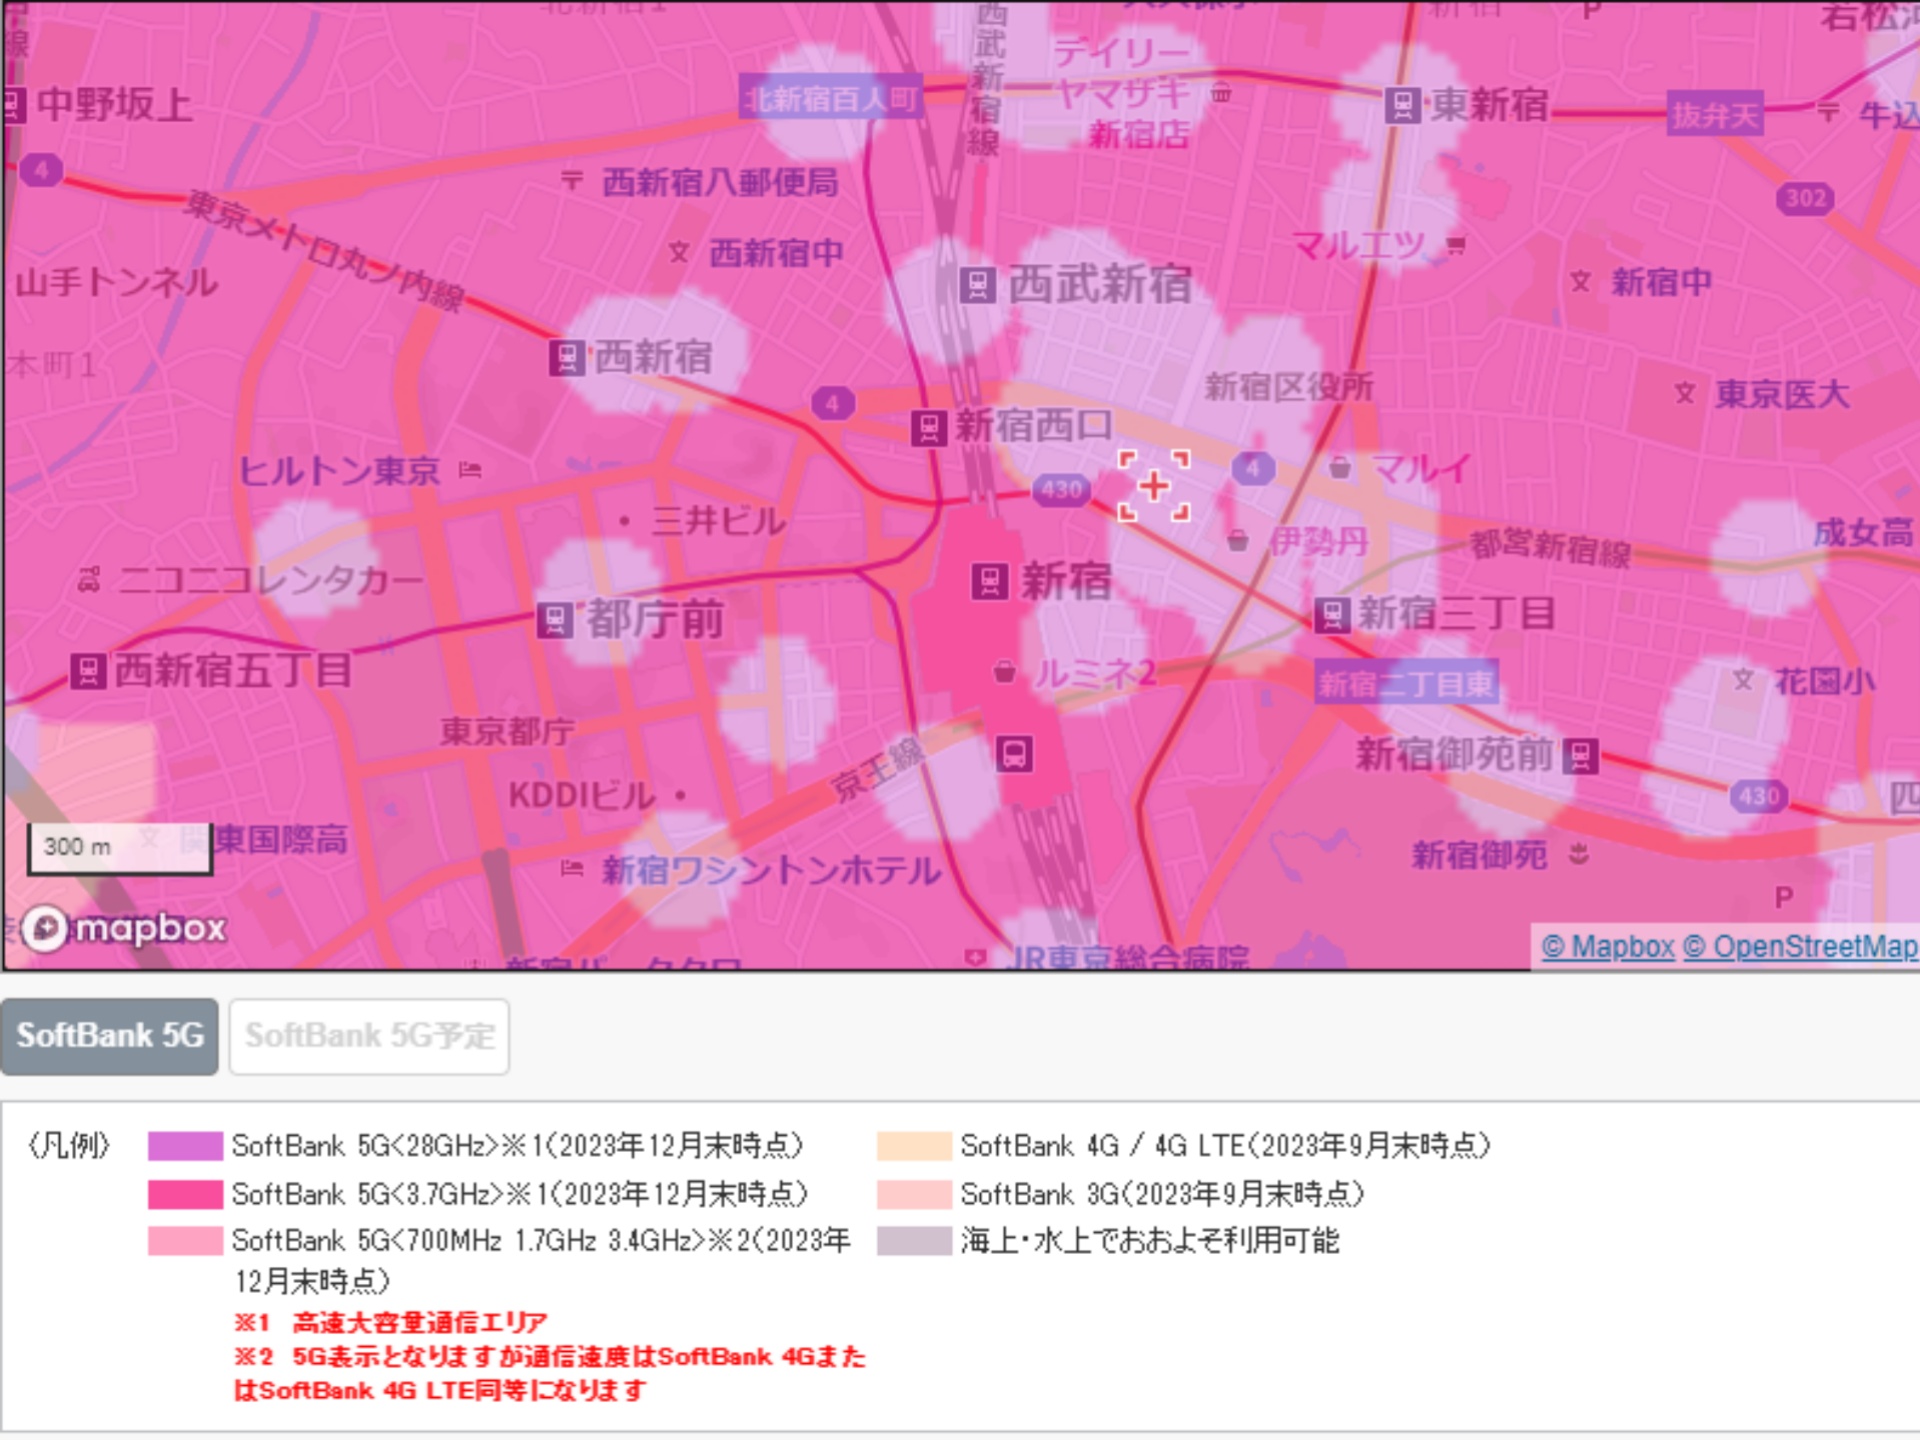The width and height of the screenshot is (1920, 1440).
Task: Click the 新宿区役所 map label
Action: (1289, 386)
